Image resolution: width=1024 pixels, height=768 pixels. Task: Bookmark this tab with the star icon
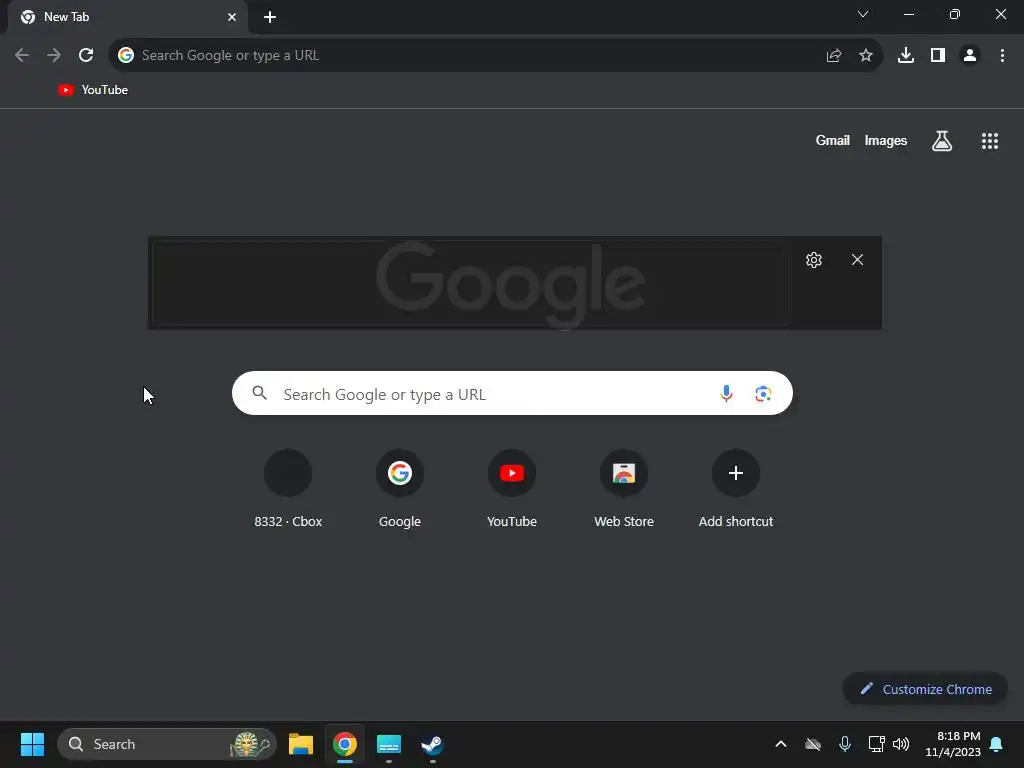(x=866, y=56)
